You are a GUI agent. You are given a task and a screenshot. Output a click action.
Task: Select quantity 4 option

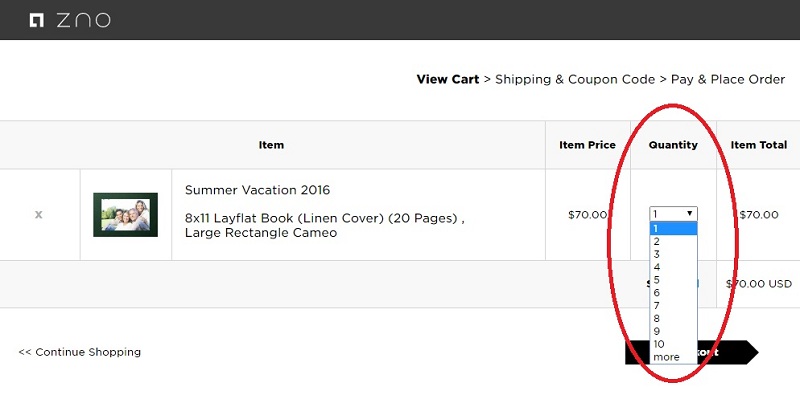click(673, 267)
